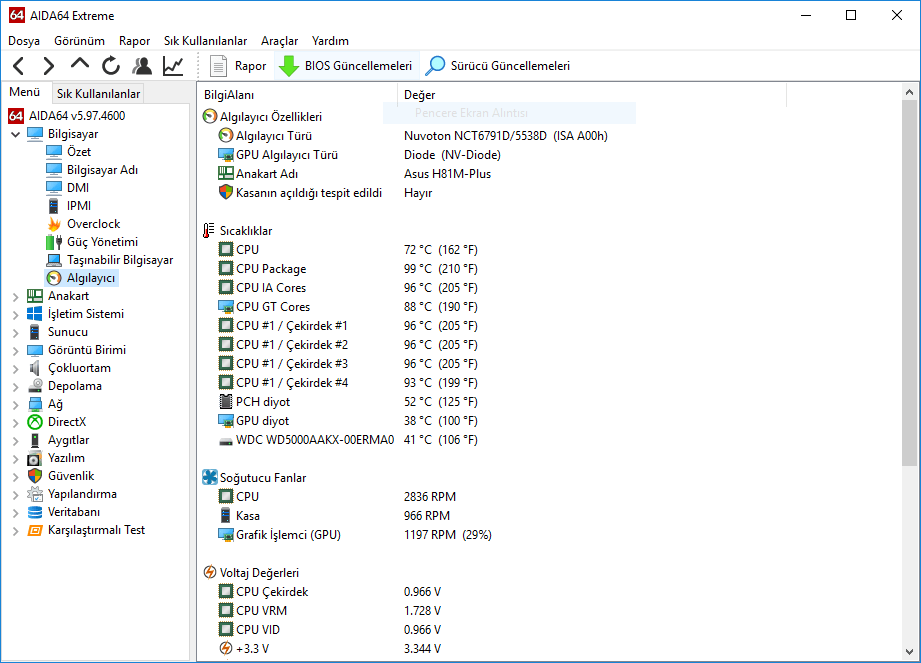Click the Anakart motherboard icon
The height and width of the screenshot is (663, 921).
pos(35,296)
